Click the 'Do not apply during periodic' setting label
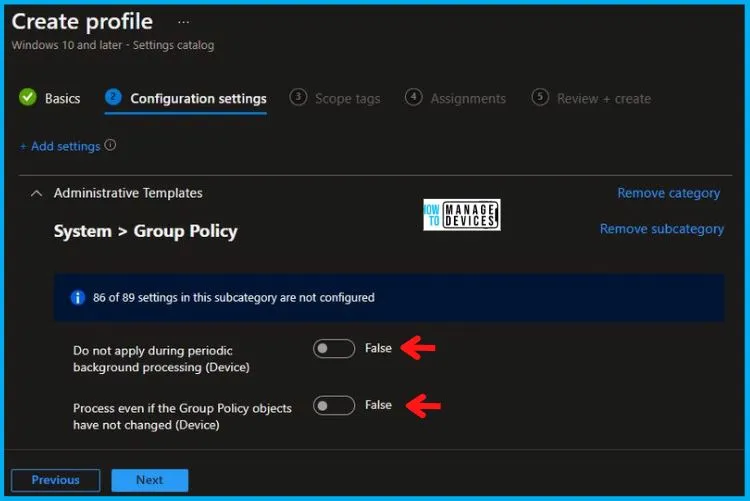The image size is (750, 501). pos(161,359)
